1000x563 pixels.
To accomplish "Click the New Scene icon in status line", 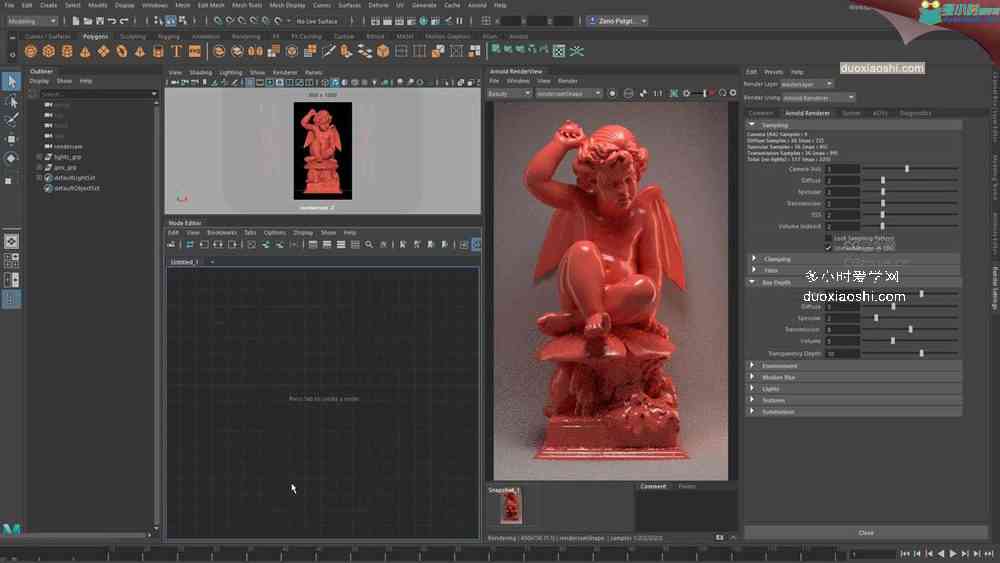I will [x=75, y=21].
